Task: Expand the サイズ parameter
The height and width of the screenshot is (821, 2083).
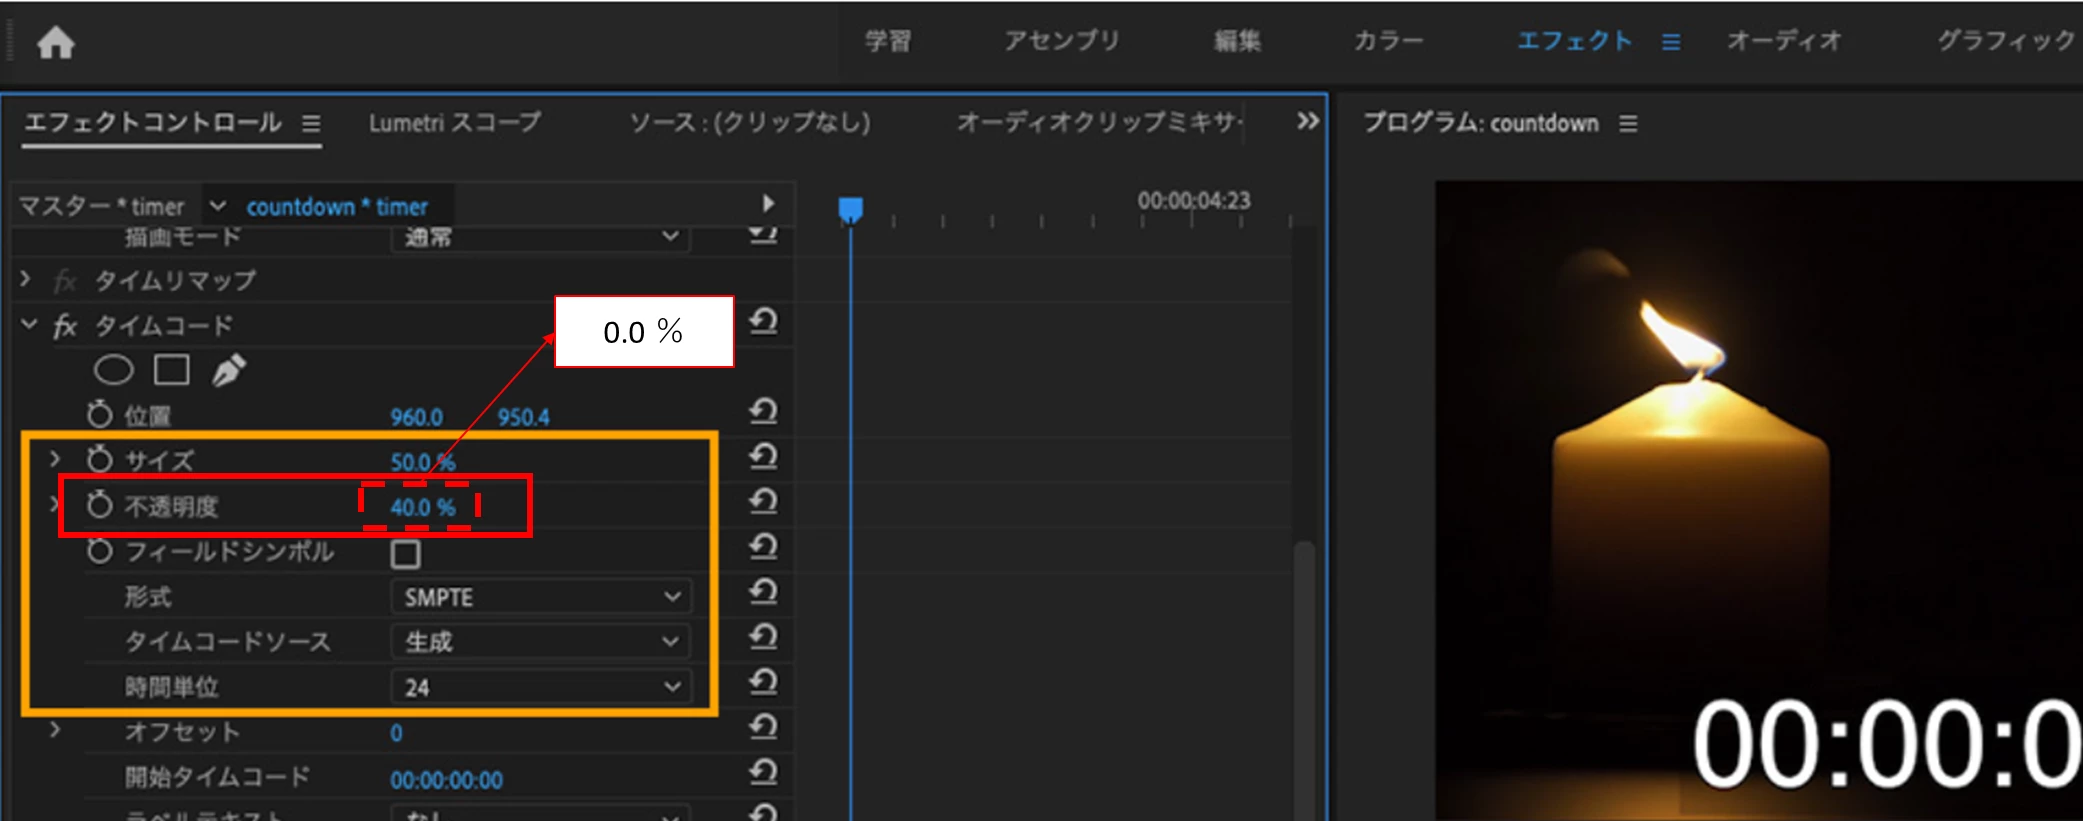Action: pos(55,458)
